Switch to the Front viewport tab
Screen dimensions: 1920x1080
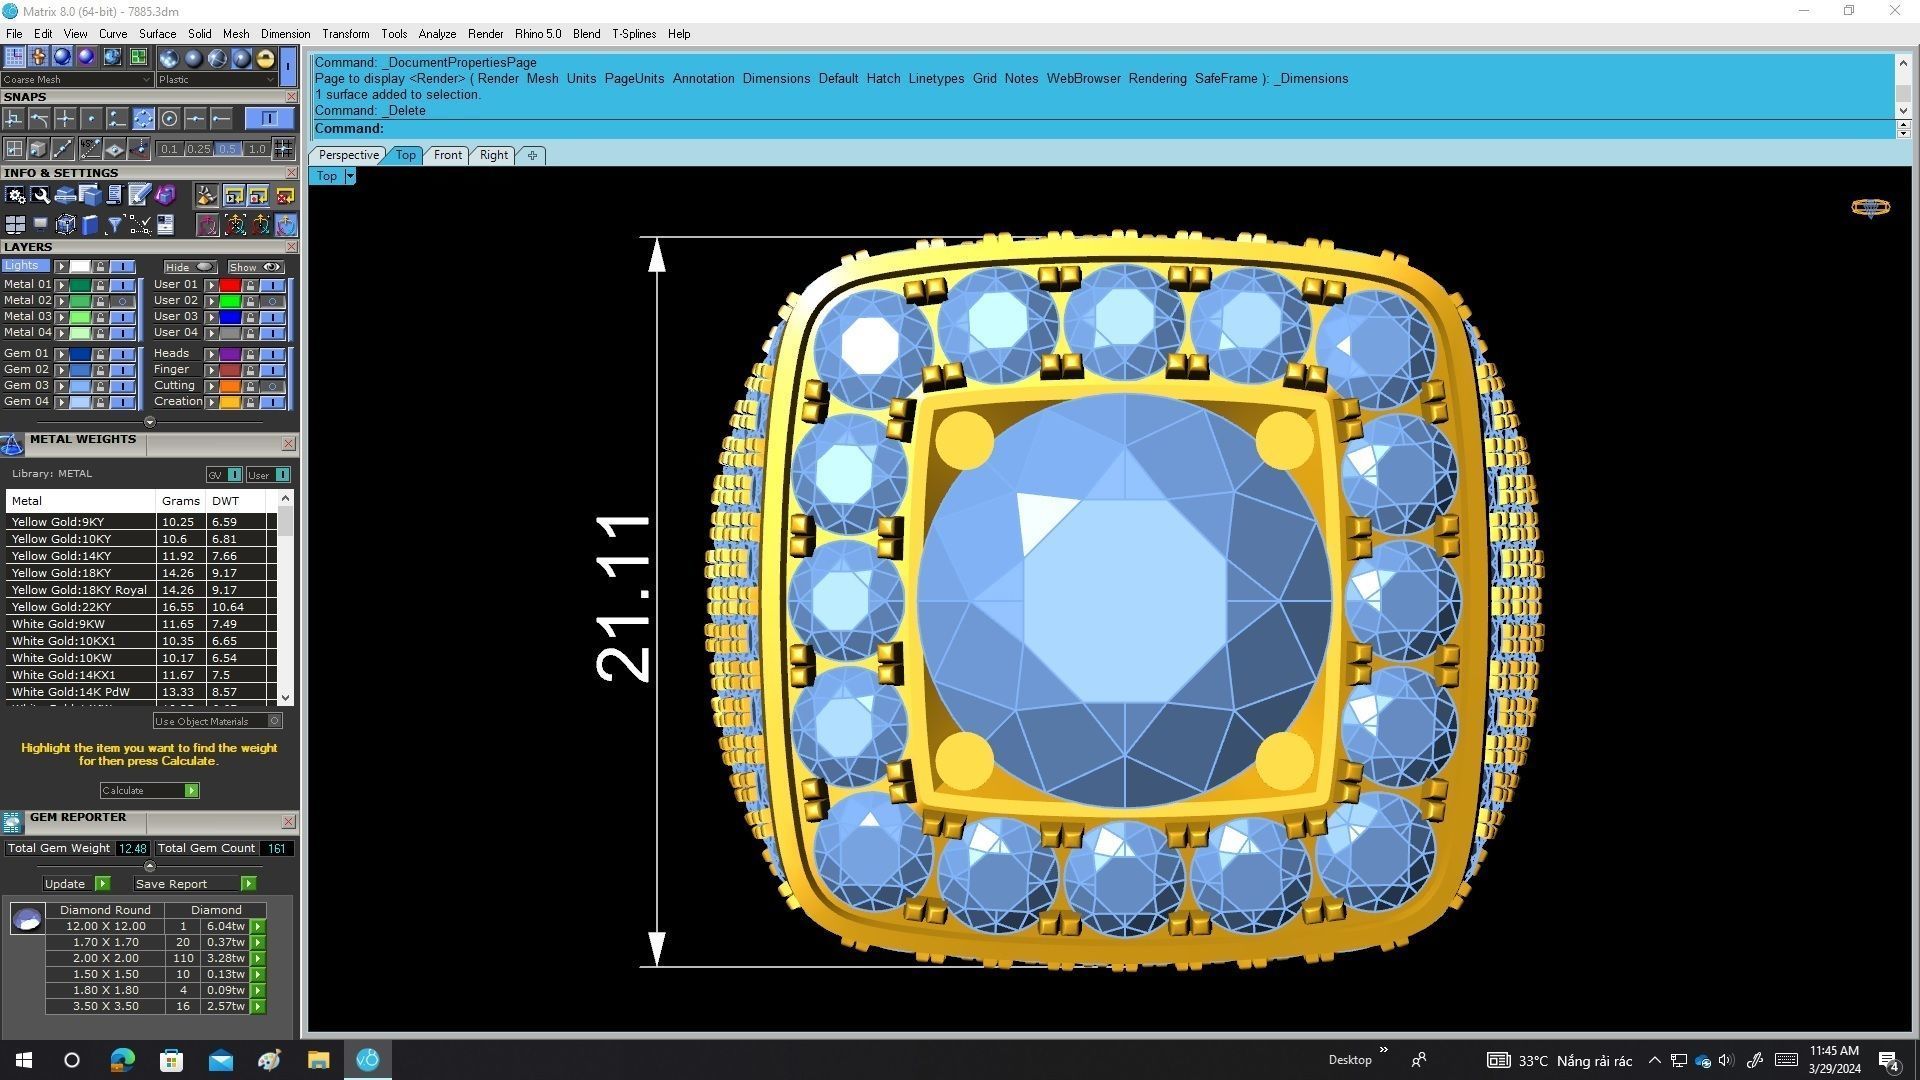pyautogui.click(x=447, y=155)
